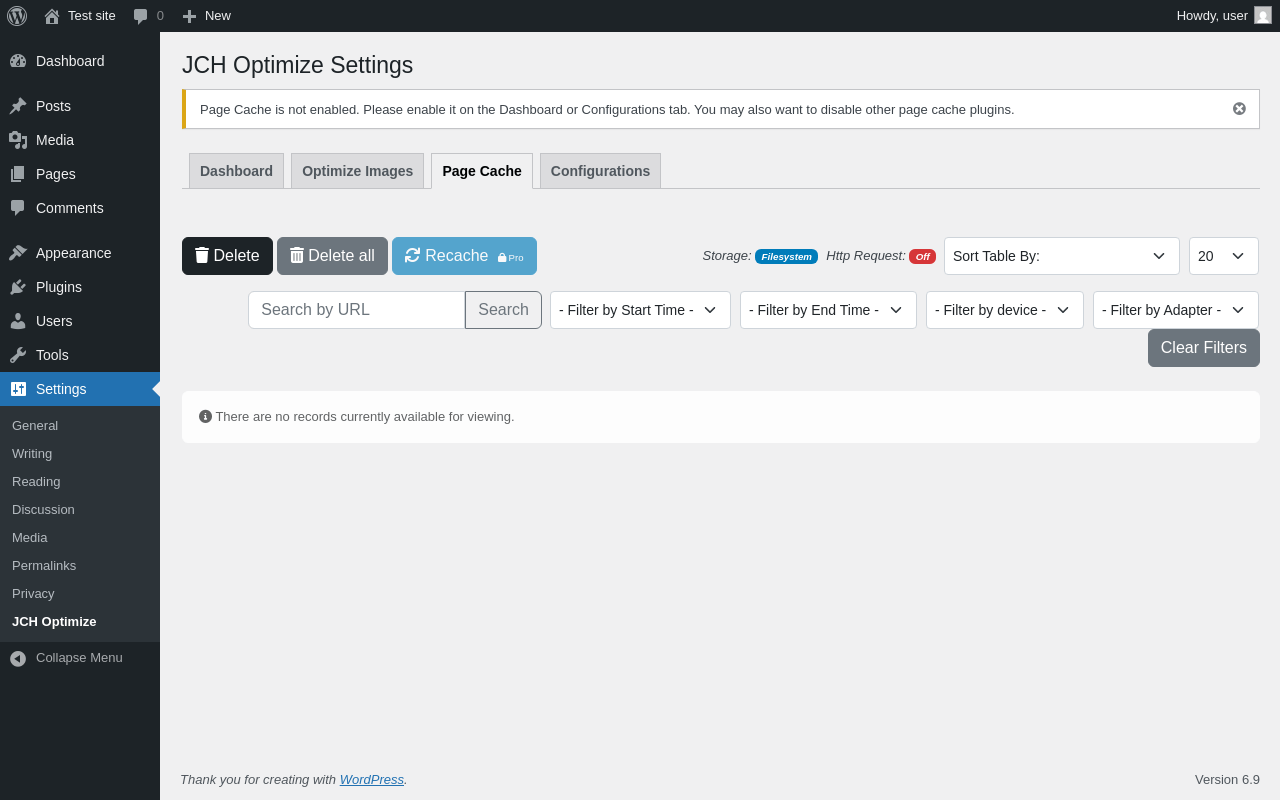The image size is (1280, 800).
Task: Open Discussion settings submenu item
Action: click(x=43, y=509)
